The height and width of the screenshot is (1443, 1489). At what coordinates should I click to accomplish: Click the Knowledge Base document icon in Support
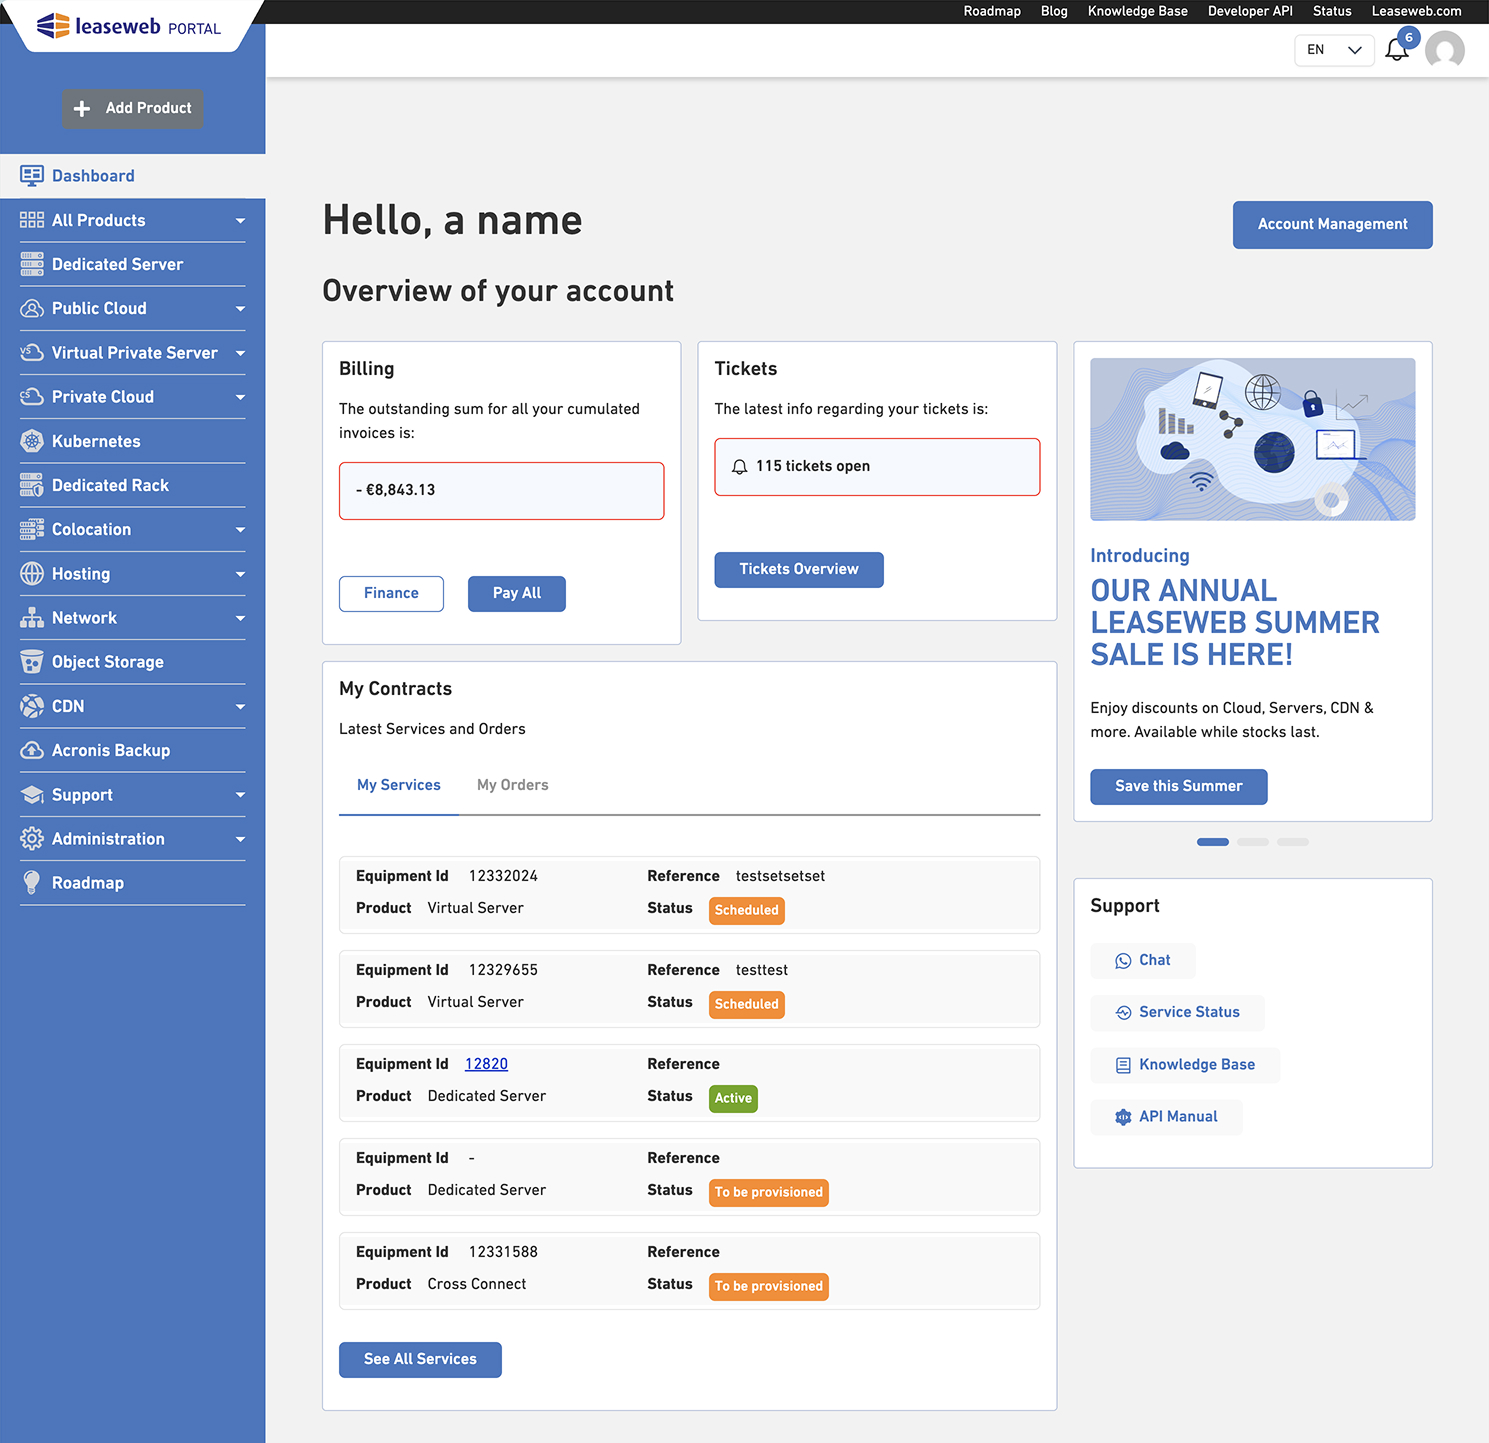pos(1123,1065)
